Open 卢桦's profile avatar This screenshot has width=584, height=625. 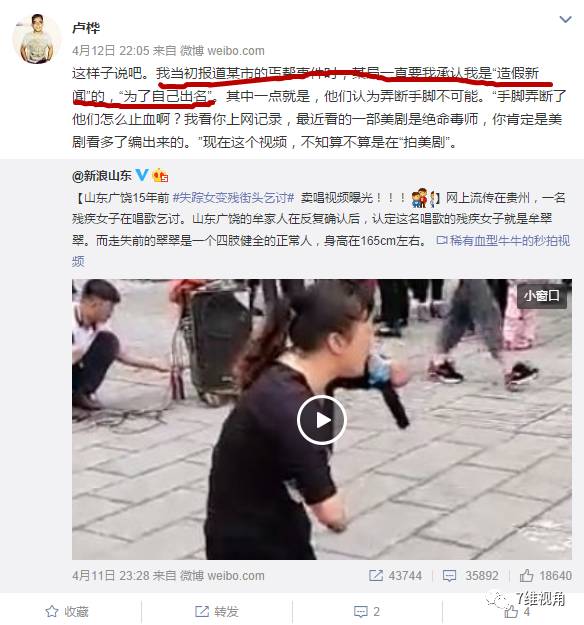37,39
